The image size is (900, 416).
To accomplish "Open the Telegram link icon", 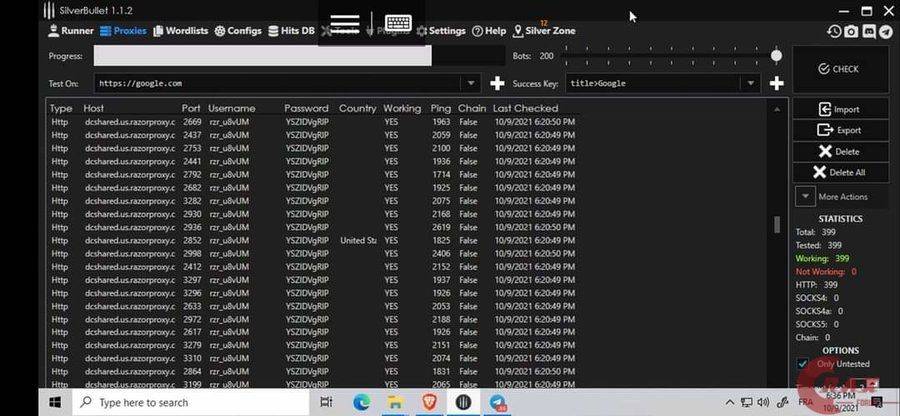I will pyautogui.click(x=886, y=32).
